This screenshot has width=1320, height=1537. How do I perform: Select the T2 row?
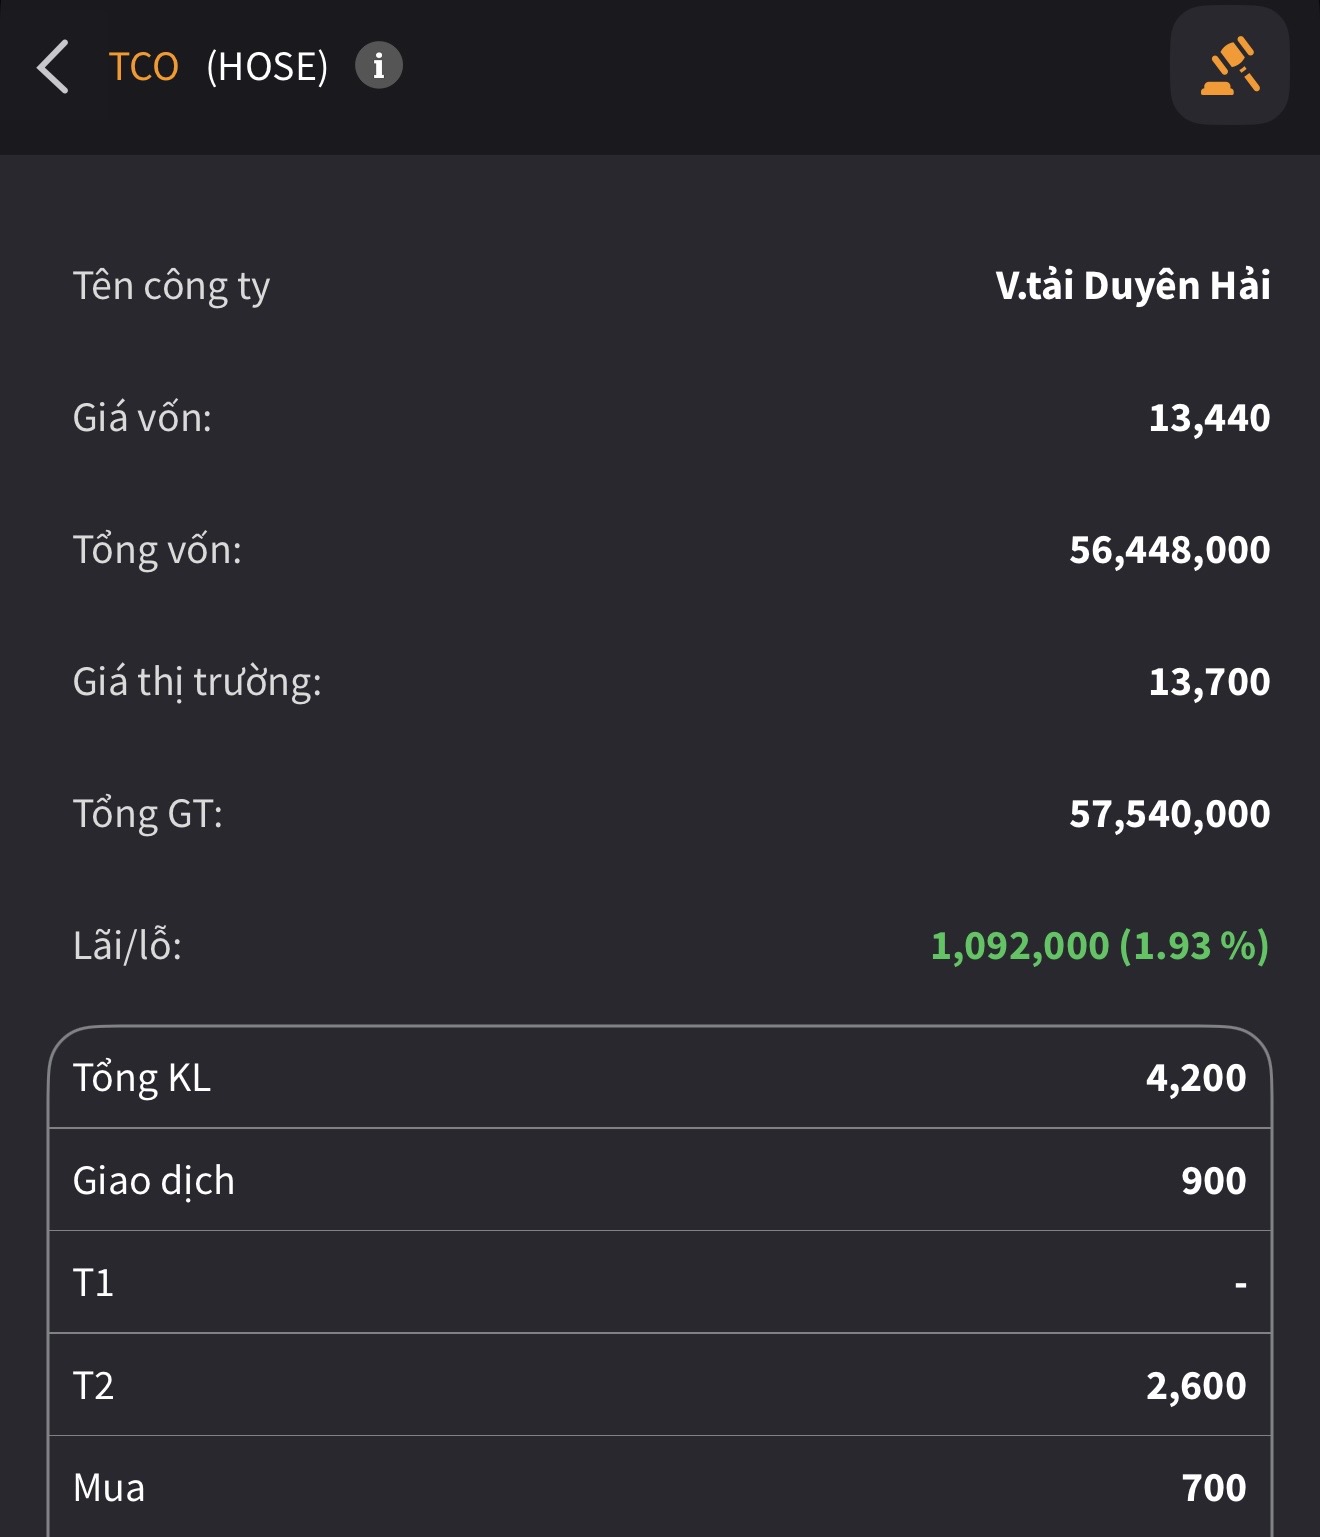click(x=660, y=1386)
